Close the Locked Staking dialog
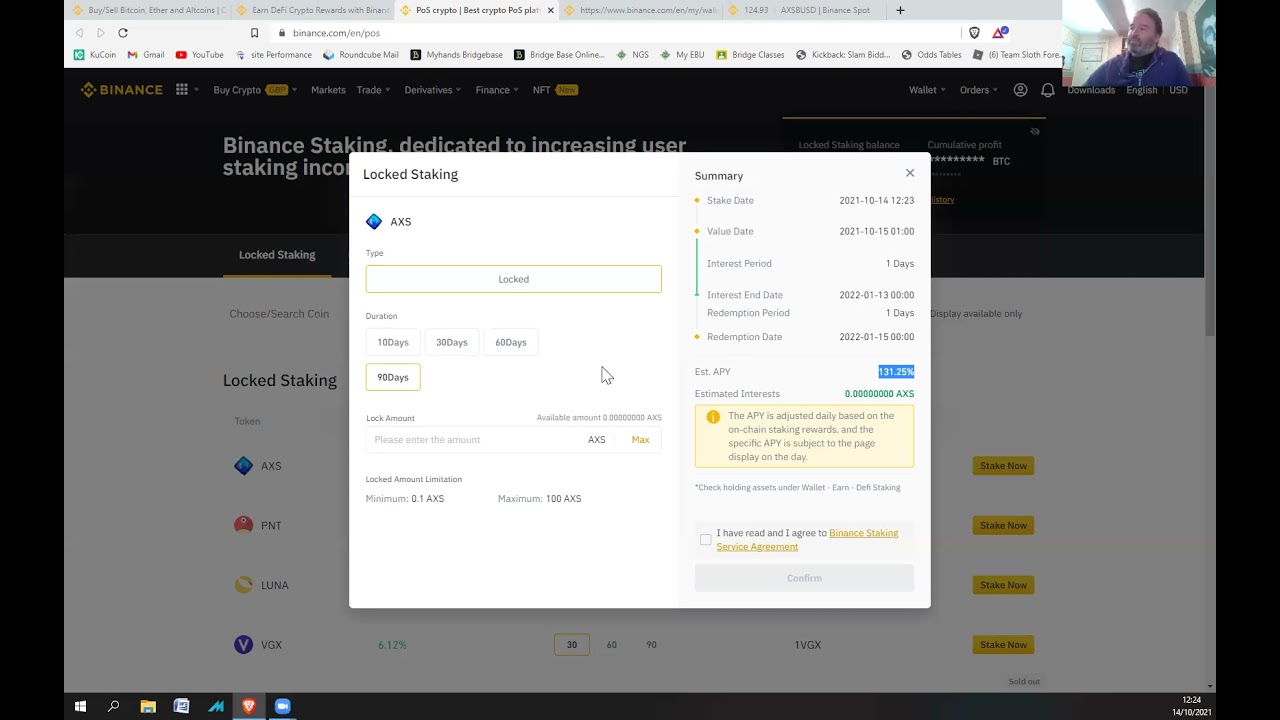Screen dimensions: 1280x720 click(910, 173)
